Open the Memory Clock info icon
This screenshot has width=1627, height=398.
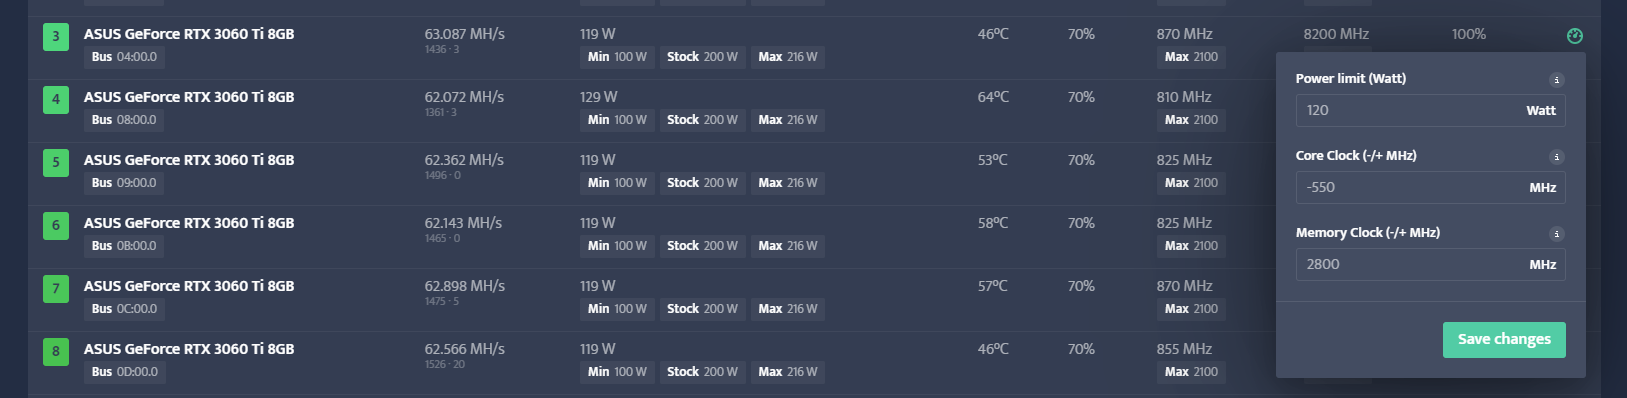[x=1556, y=234]
